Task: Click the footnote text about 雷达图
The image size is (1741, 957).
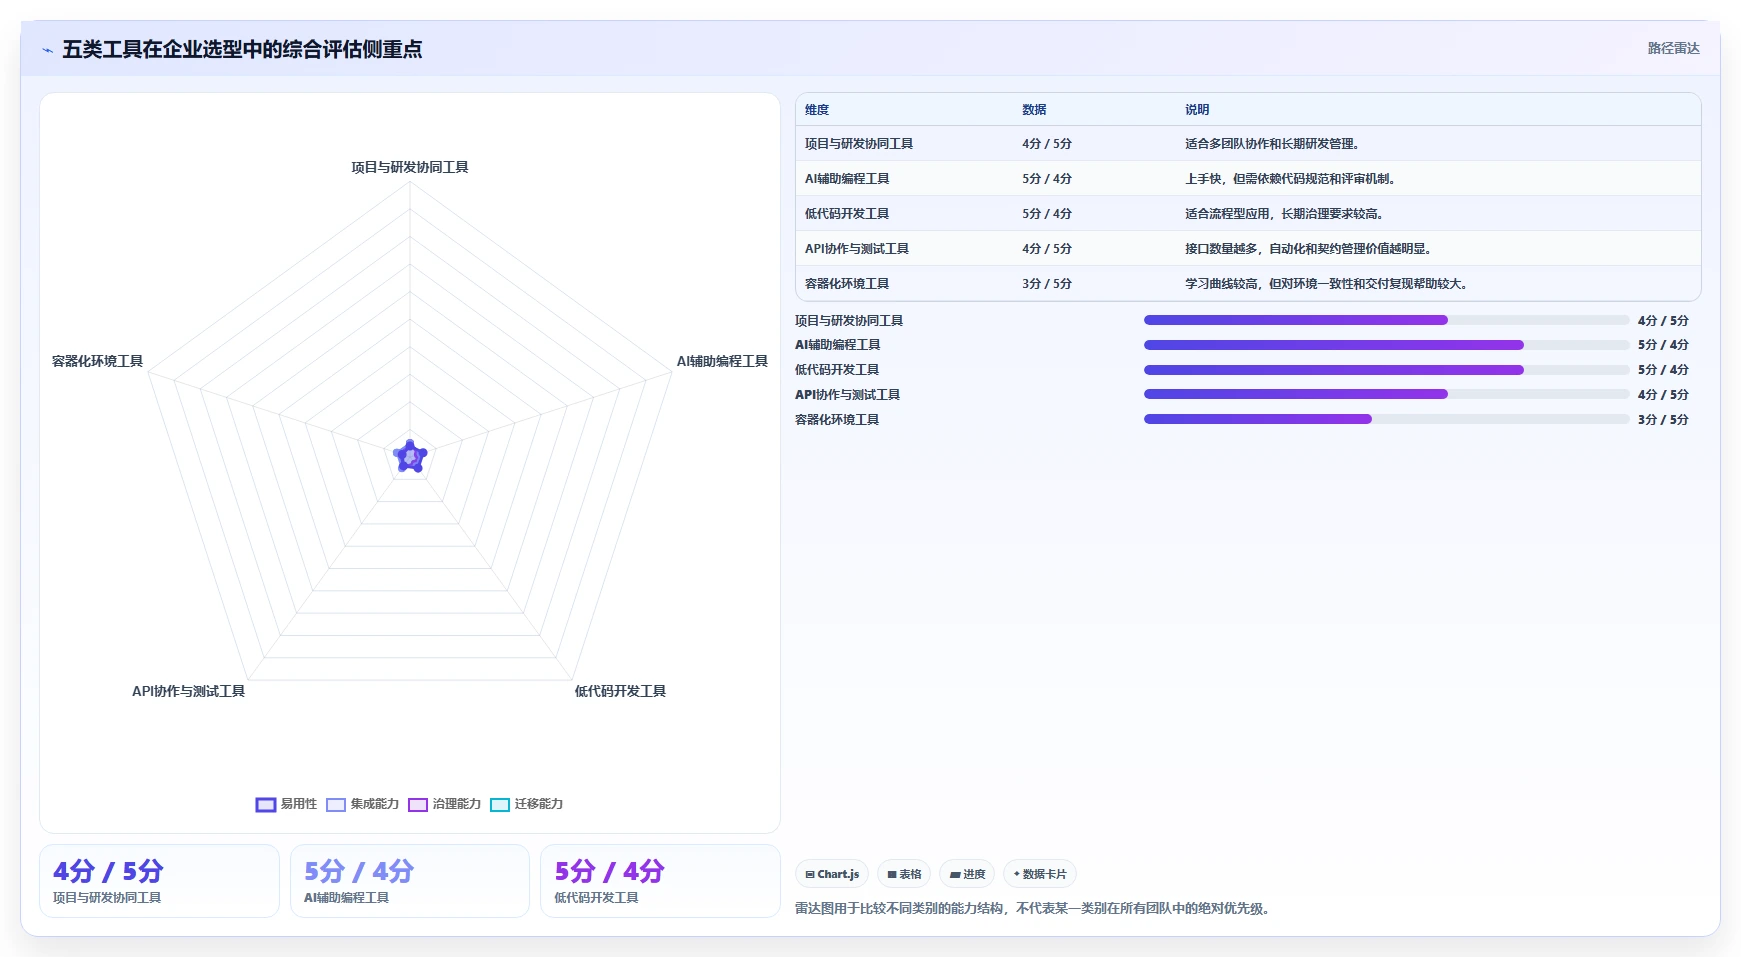Action: point(1033,909)
